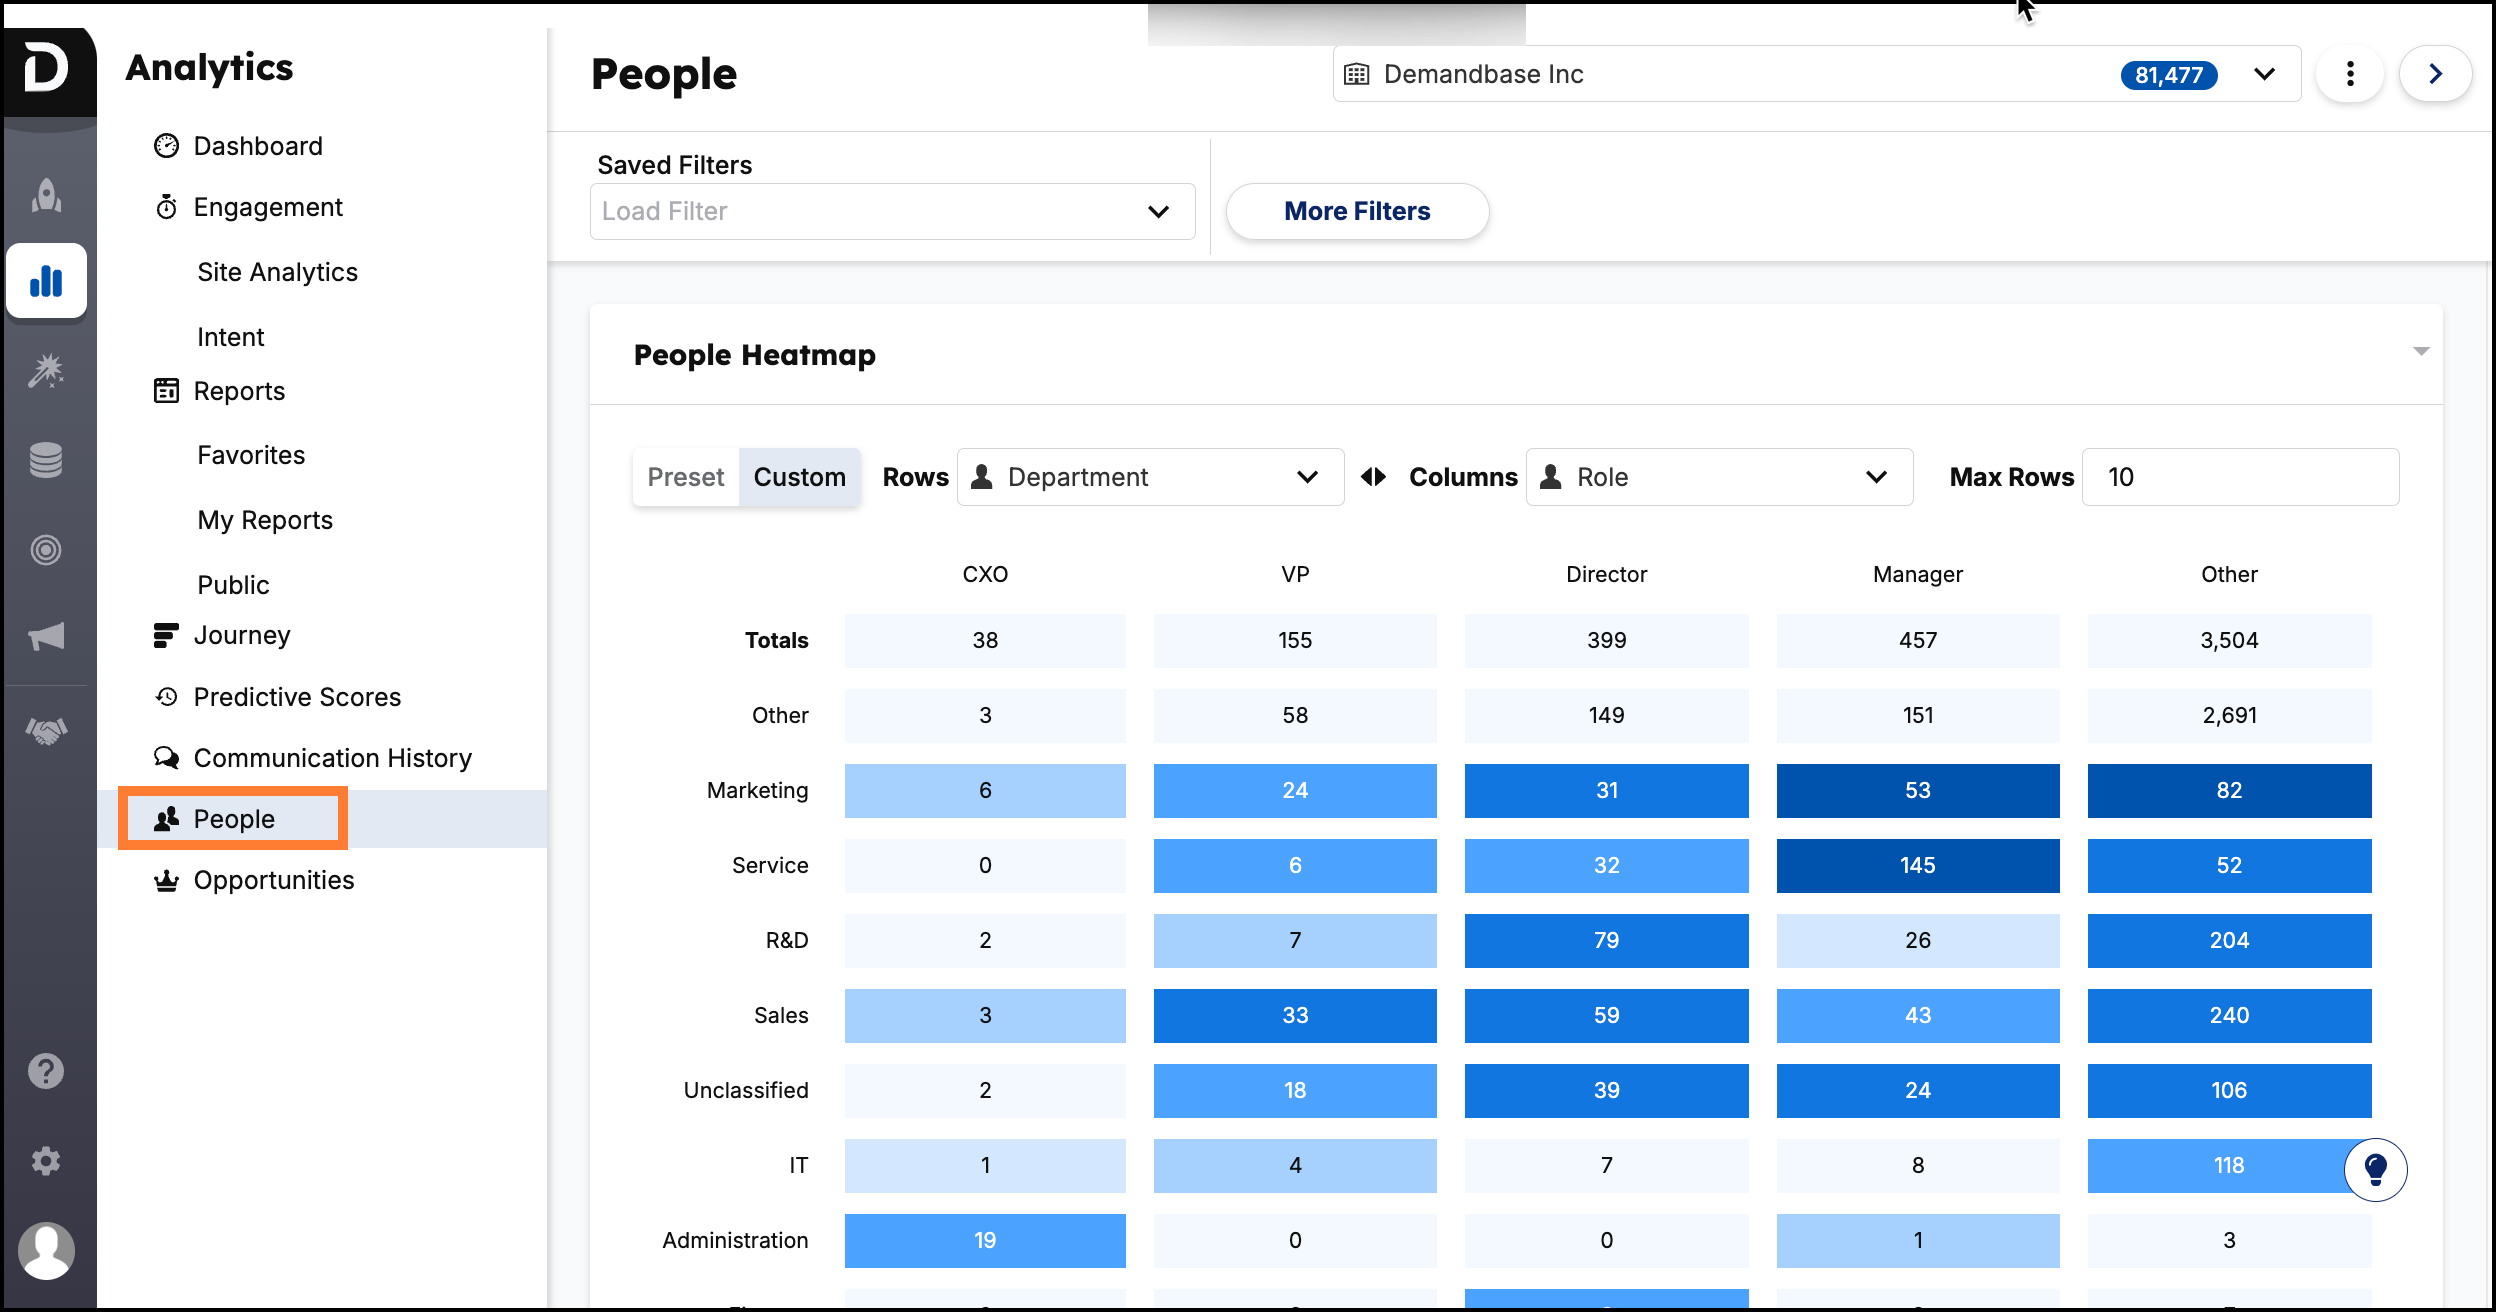This screenshot has height=1312, width=2496.
Task: Click the VP column header
Action: point(1295,574)
